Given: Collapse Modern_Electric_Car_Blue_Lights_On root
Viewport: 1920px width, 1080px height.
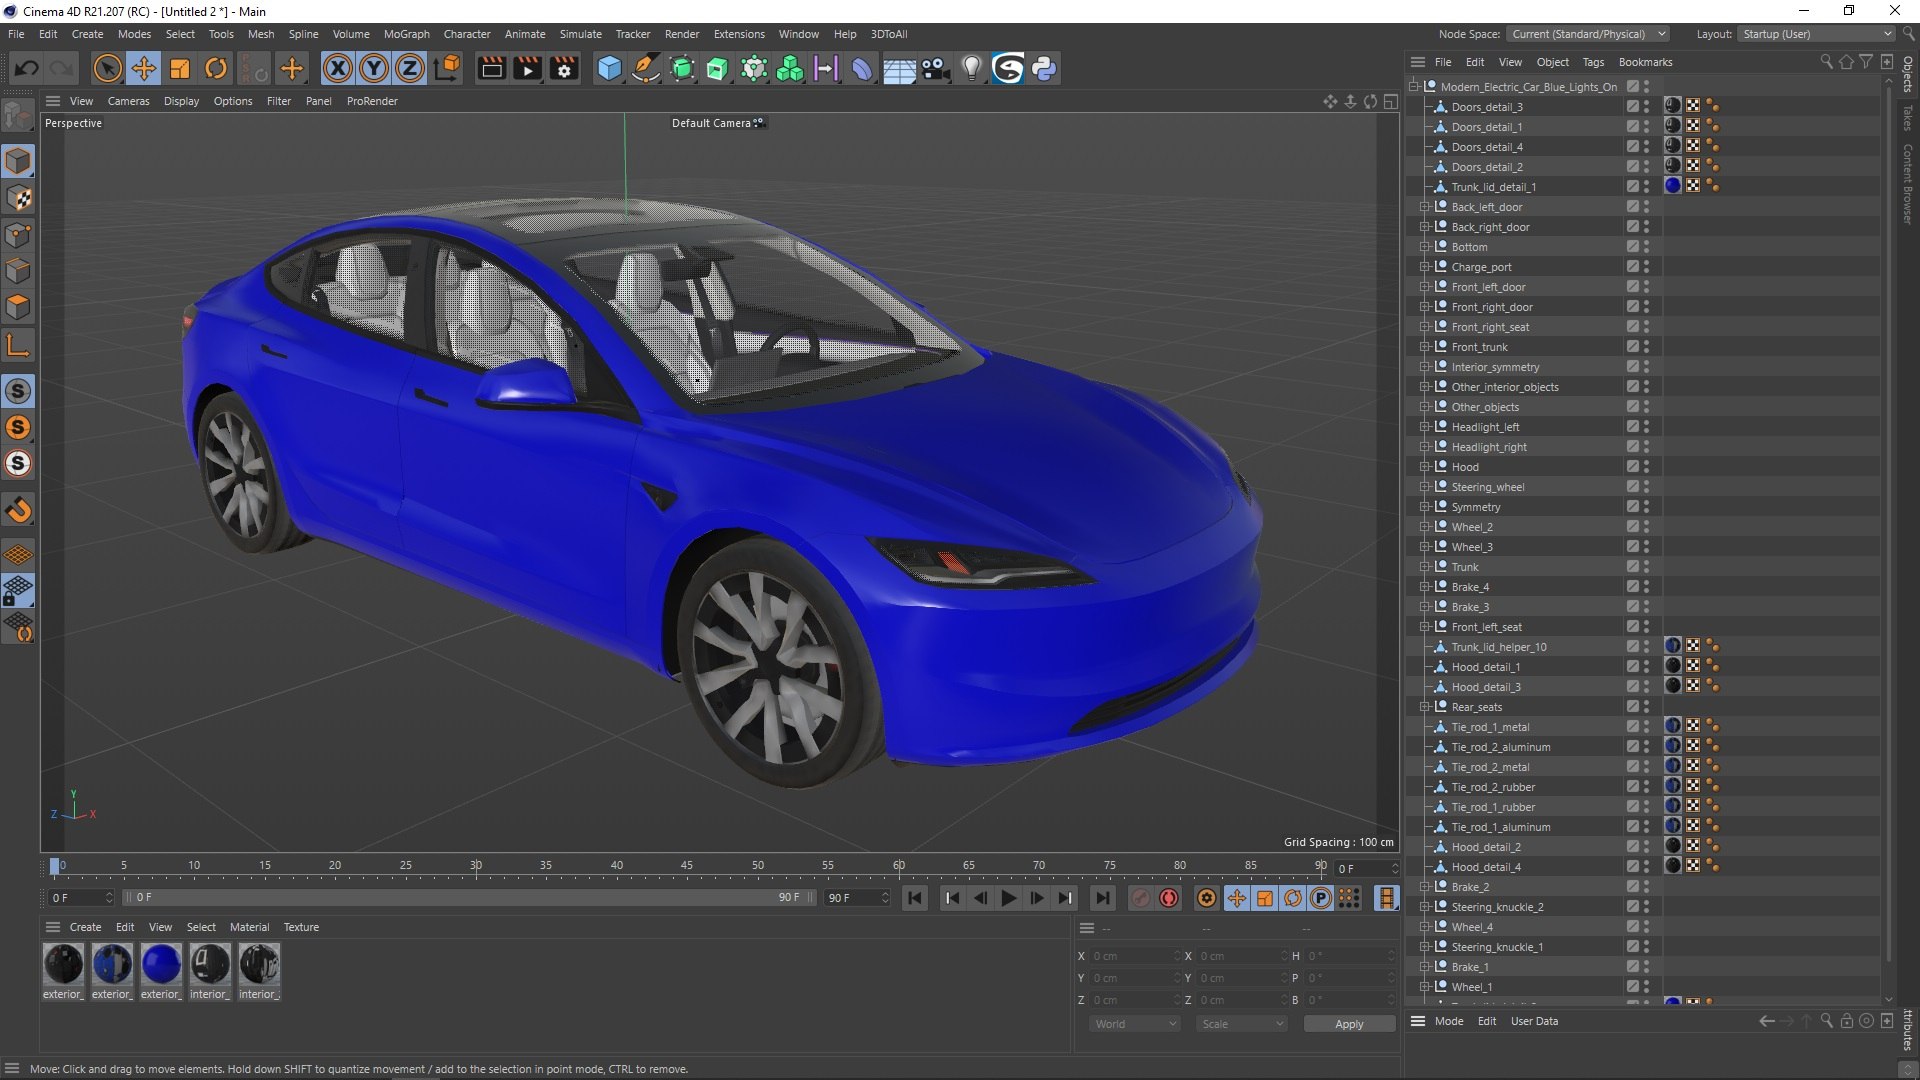Looking at the screenshot, I should pos(1414,87).
